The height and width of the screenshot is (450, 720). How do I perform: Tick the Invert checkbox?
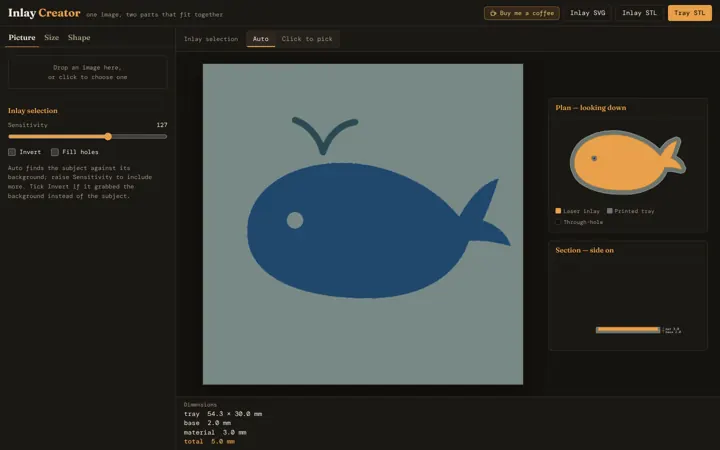(12, 152)
